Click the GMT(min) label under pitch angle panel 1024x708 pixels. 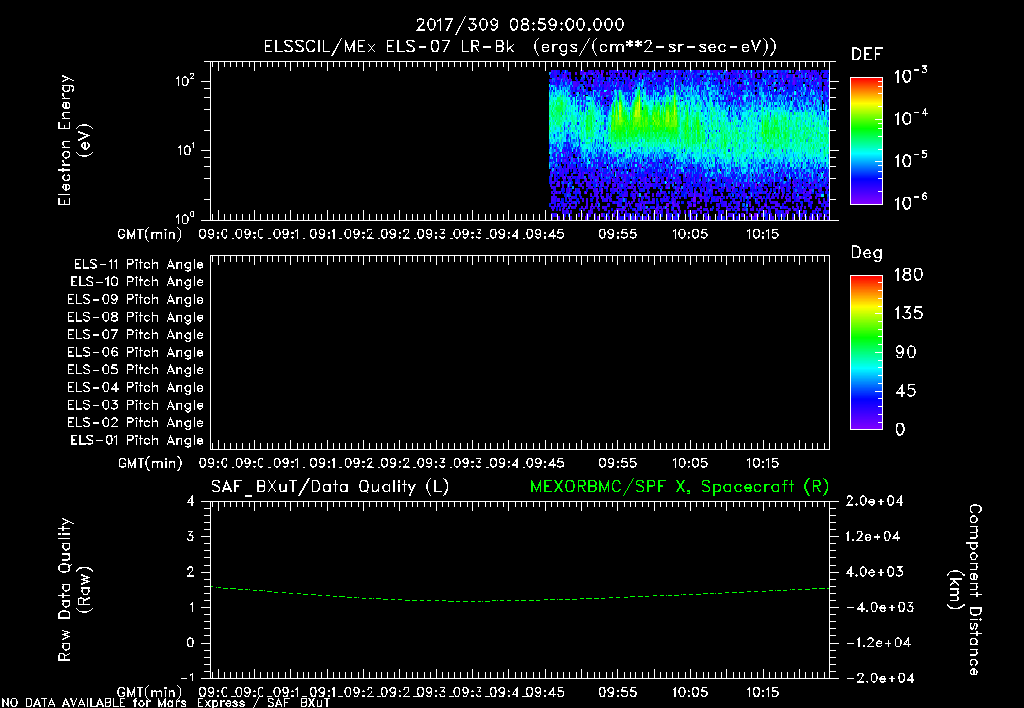[x=150, y=464]
